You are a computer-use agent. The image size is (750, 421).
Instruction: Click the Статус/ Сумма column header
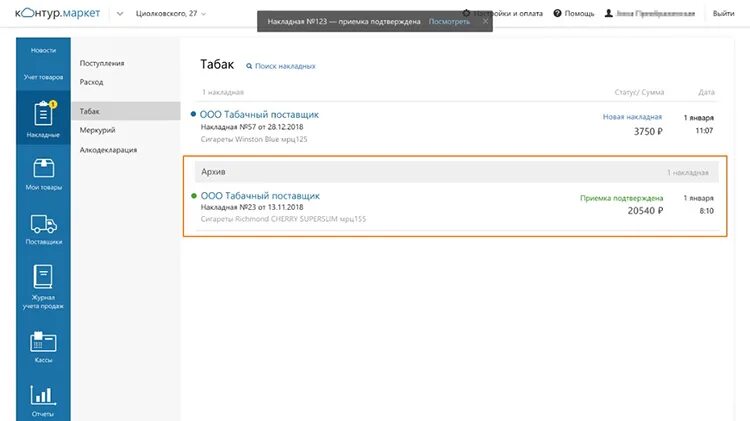(x=639, y=92)
